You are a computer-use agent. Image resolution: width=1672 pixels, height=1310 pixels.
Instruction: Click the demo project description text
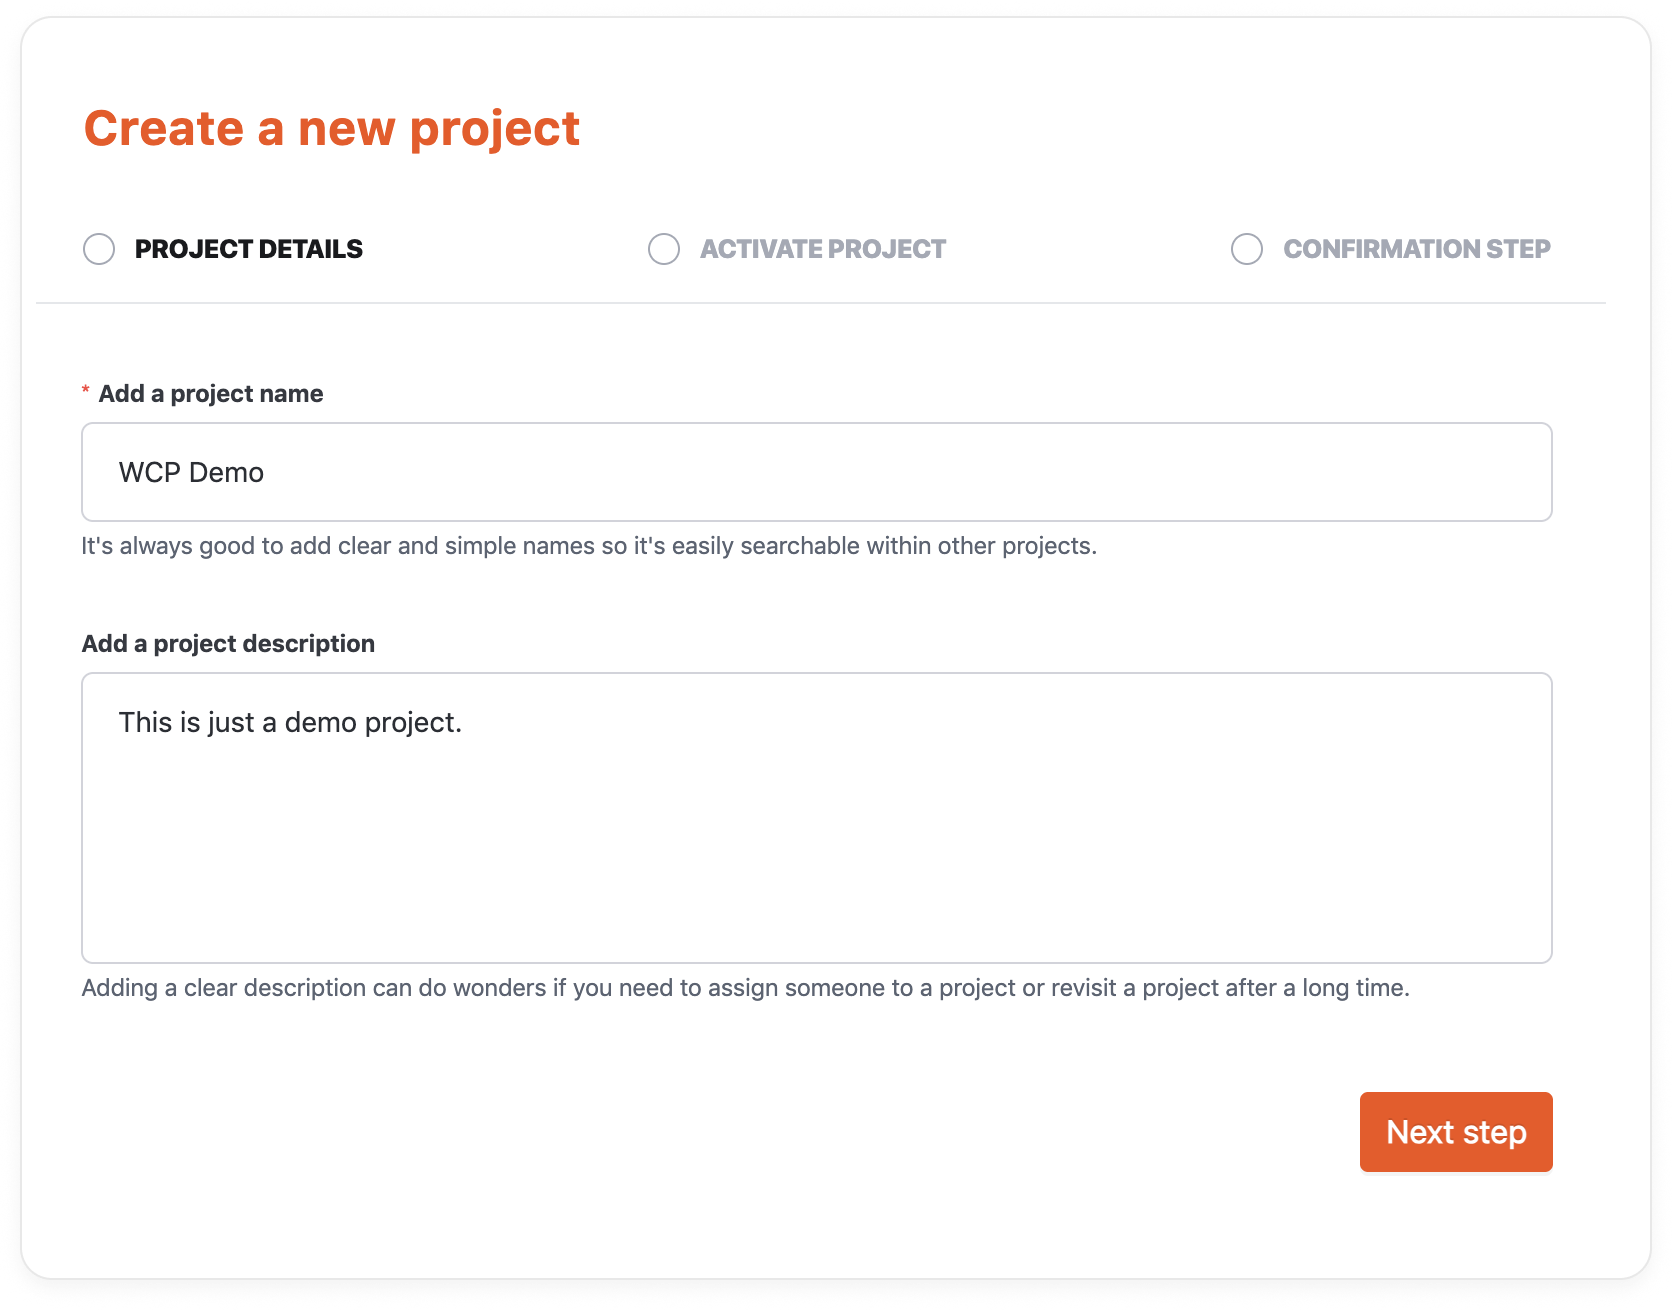tap(290, 721)
